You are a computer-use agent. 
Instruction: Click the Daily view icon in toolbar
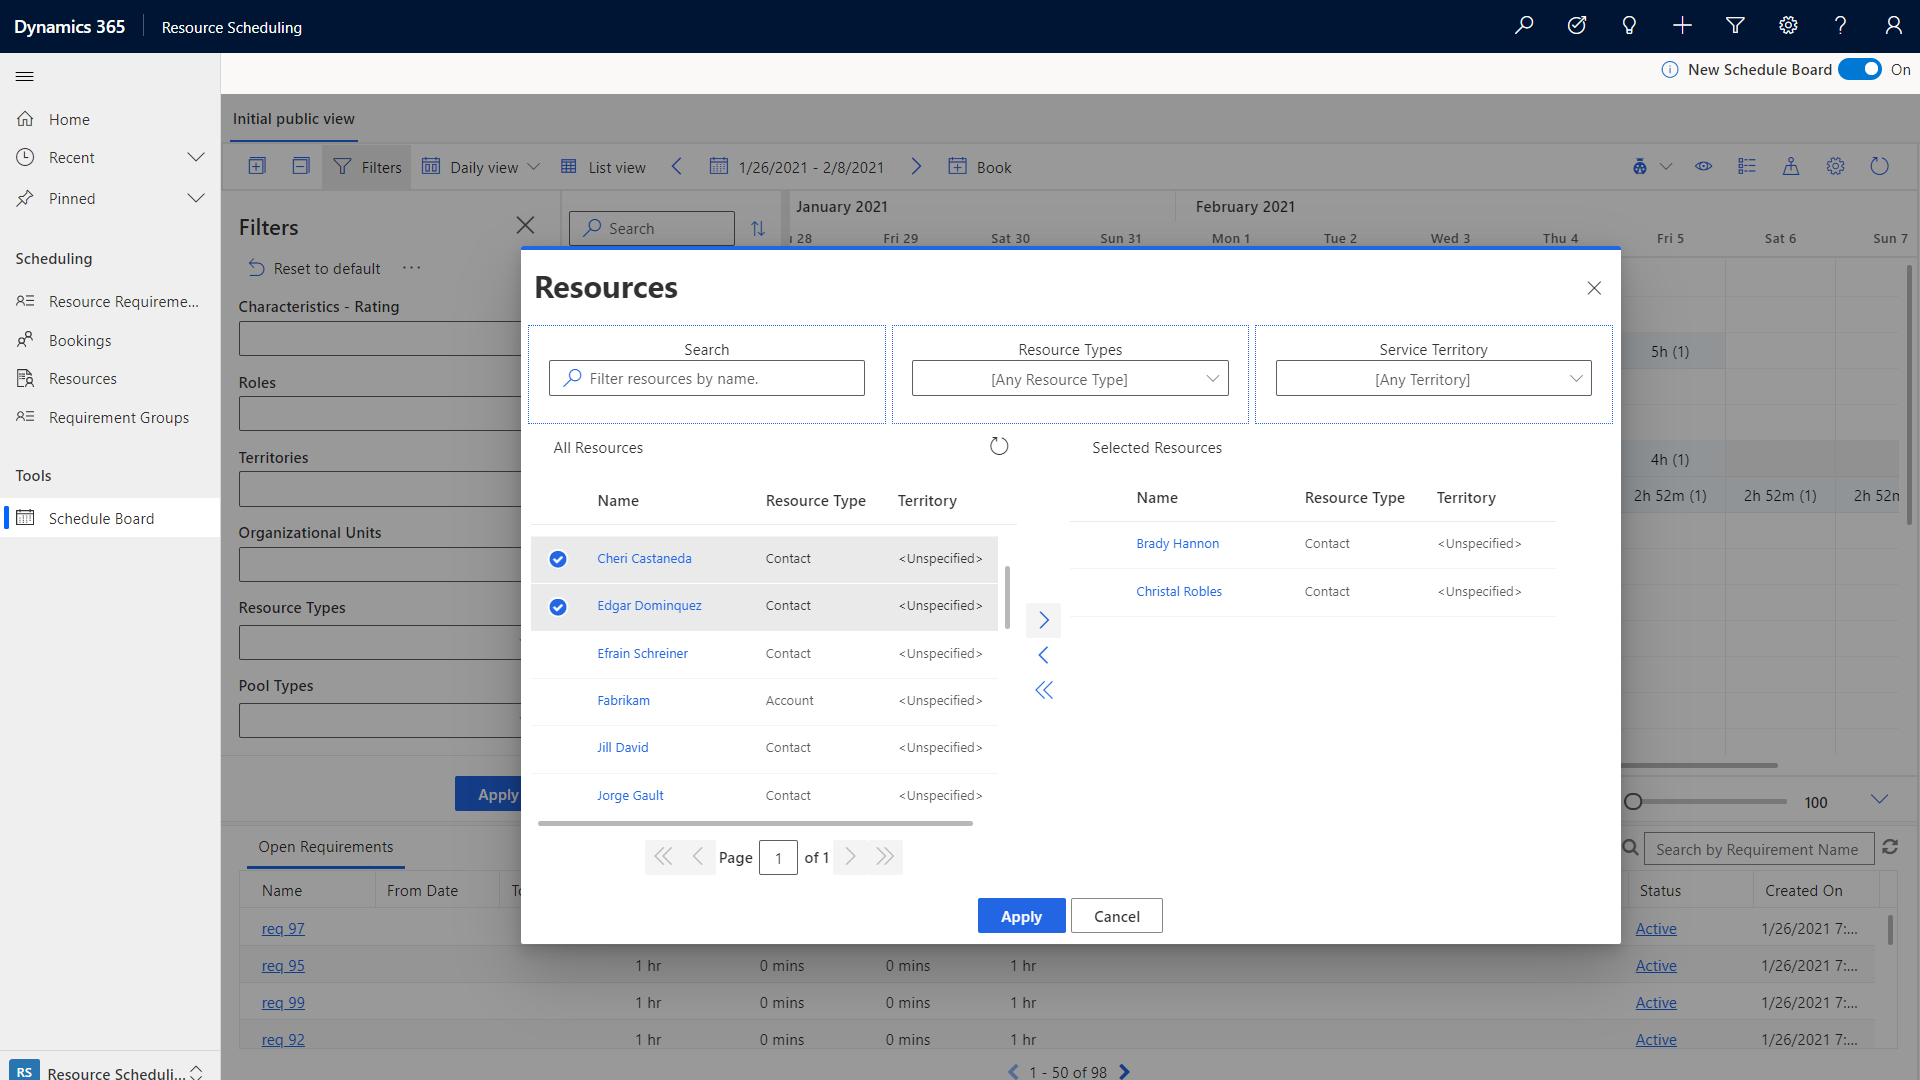point(429,165)
